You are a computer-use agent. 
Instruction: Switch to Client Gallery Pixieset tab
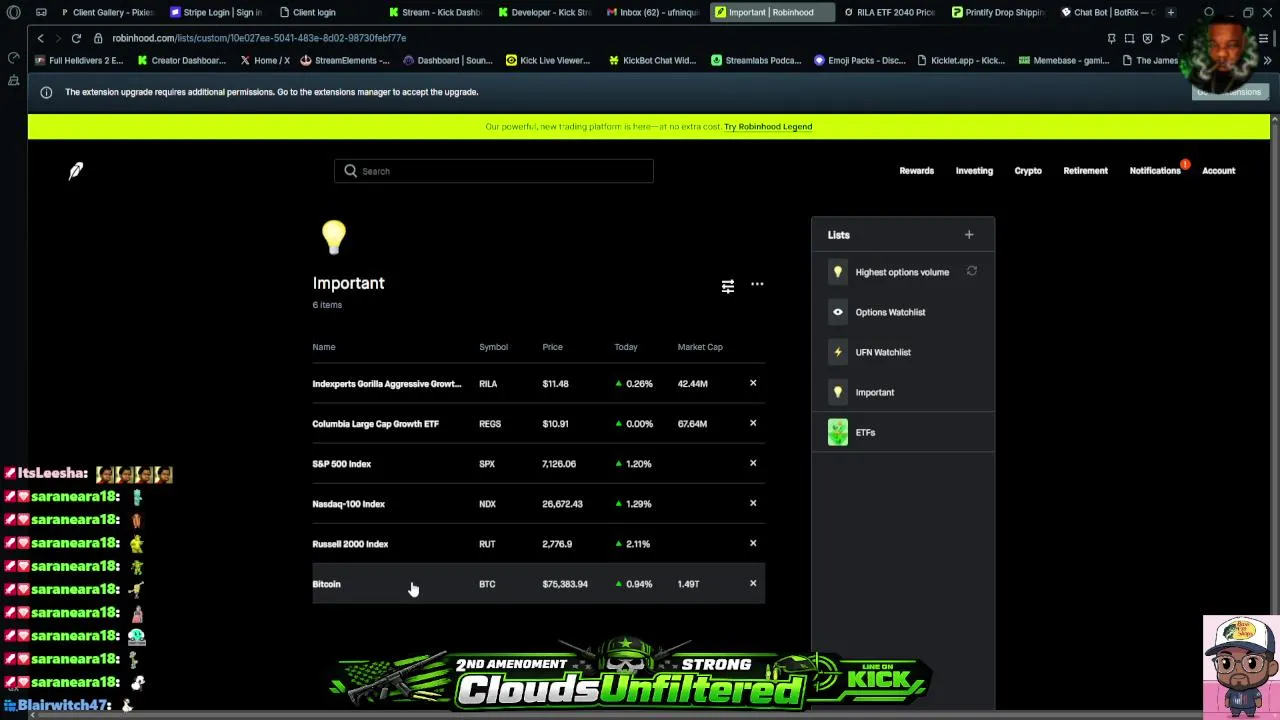pos(106,12)
